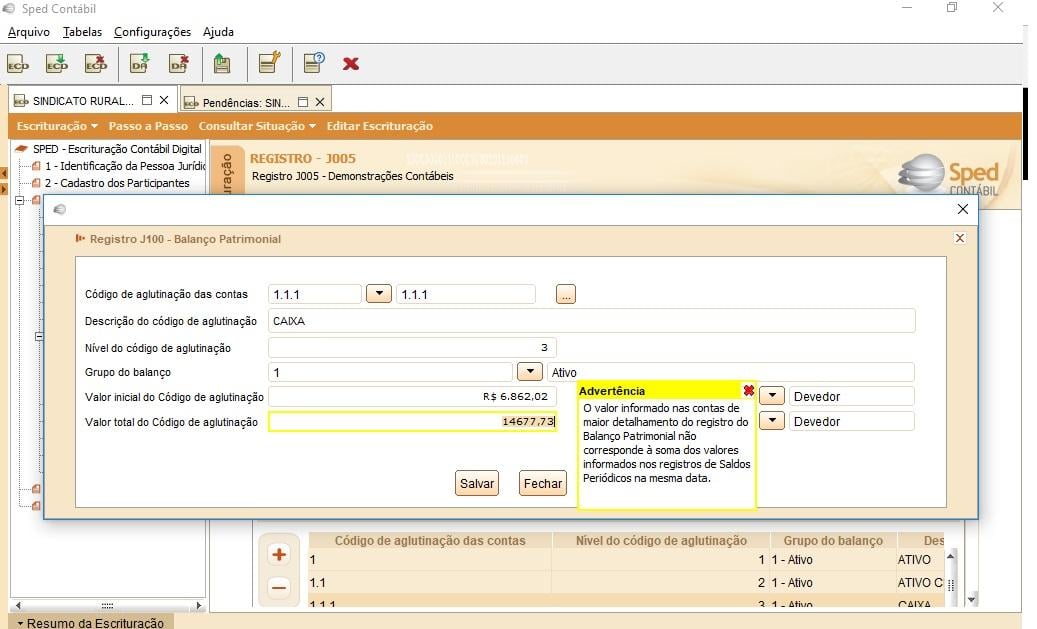The image size is (1037, 629).
Task: Click the import ECD icon with green arrow
Action: click(x=57, y=64)
